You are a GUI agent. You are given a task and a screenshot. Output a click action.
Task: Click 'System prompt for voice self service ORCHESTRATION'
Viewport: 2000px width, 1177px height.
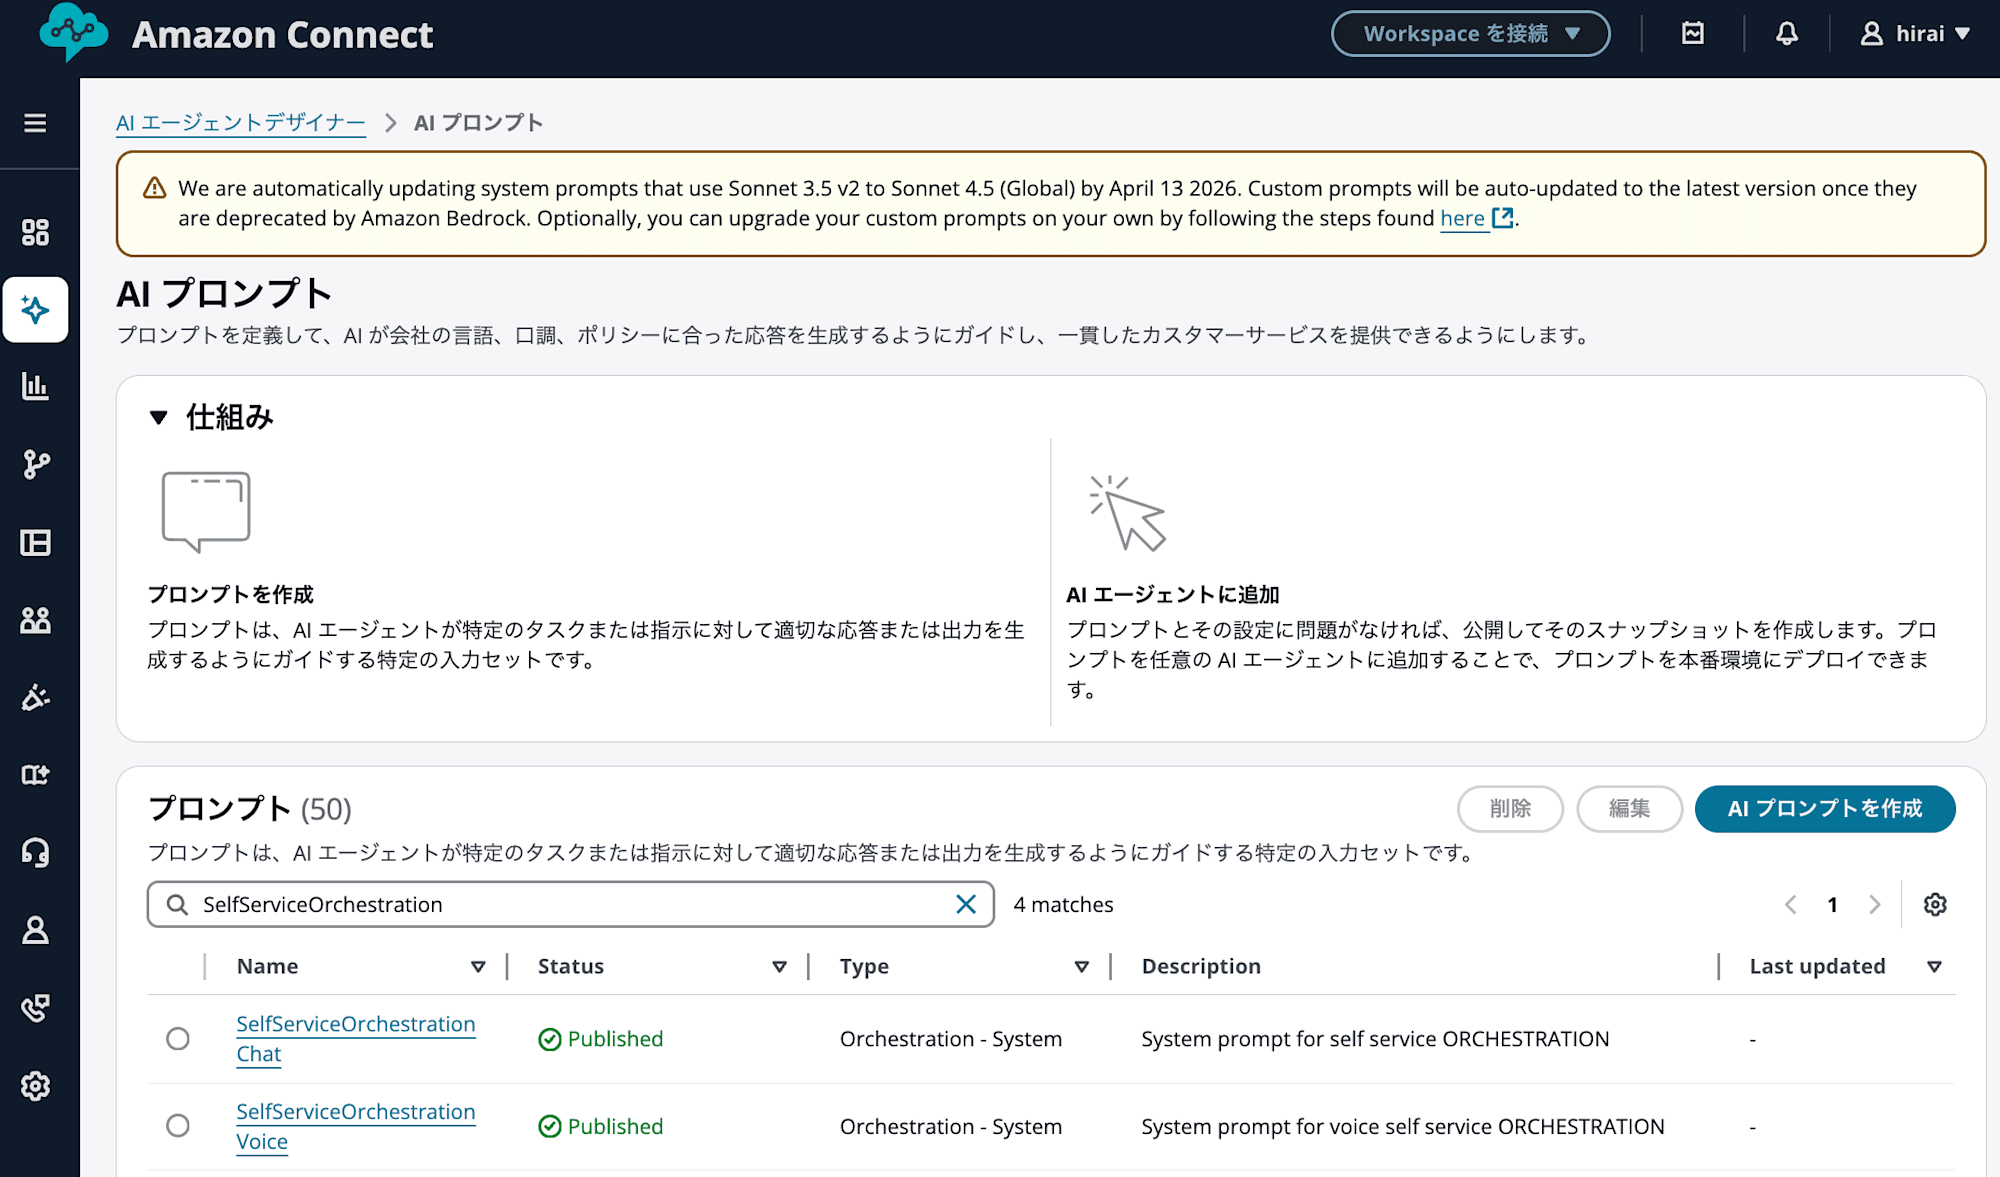[x=1403, y=1126]
